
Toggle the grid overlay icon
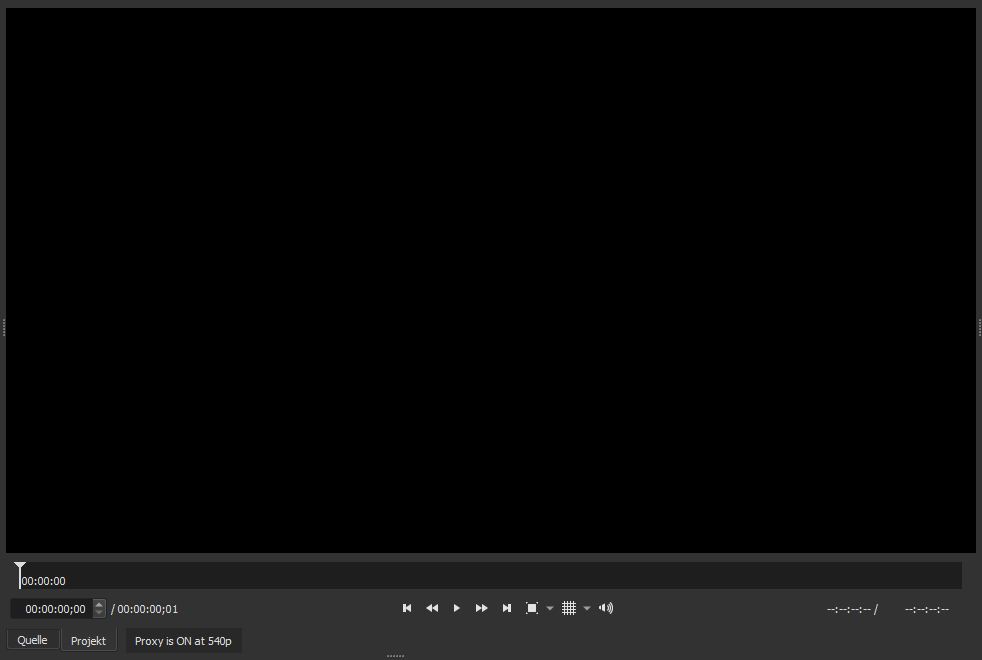[x=569, y=608]
